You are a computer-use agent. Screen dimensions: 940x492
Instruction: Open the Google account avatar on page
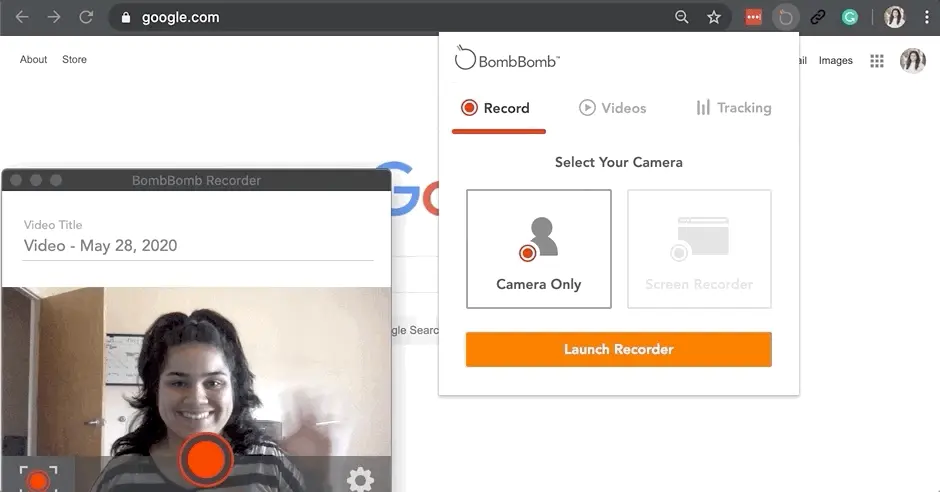coord(912,61)
